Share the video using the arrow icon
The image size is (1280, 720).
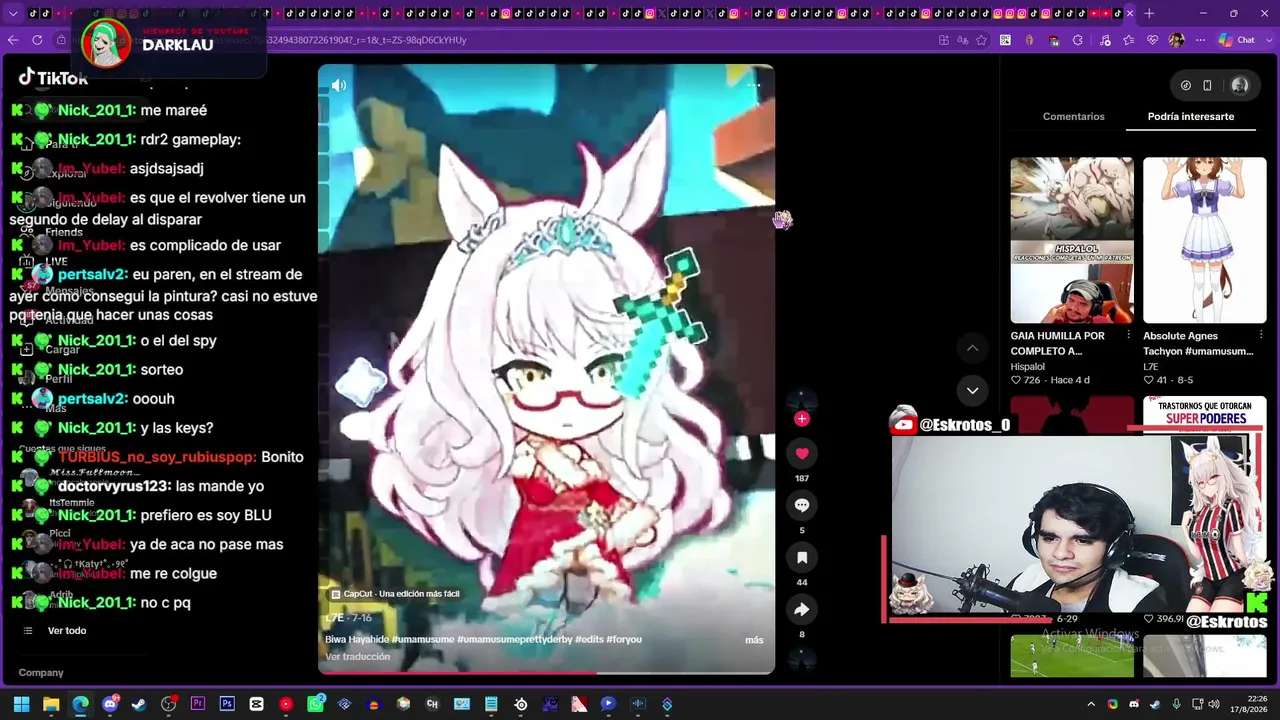[x=802, y=610]
